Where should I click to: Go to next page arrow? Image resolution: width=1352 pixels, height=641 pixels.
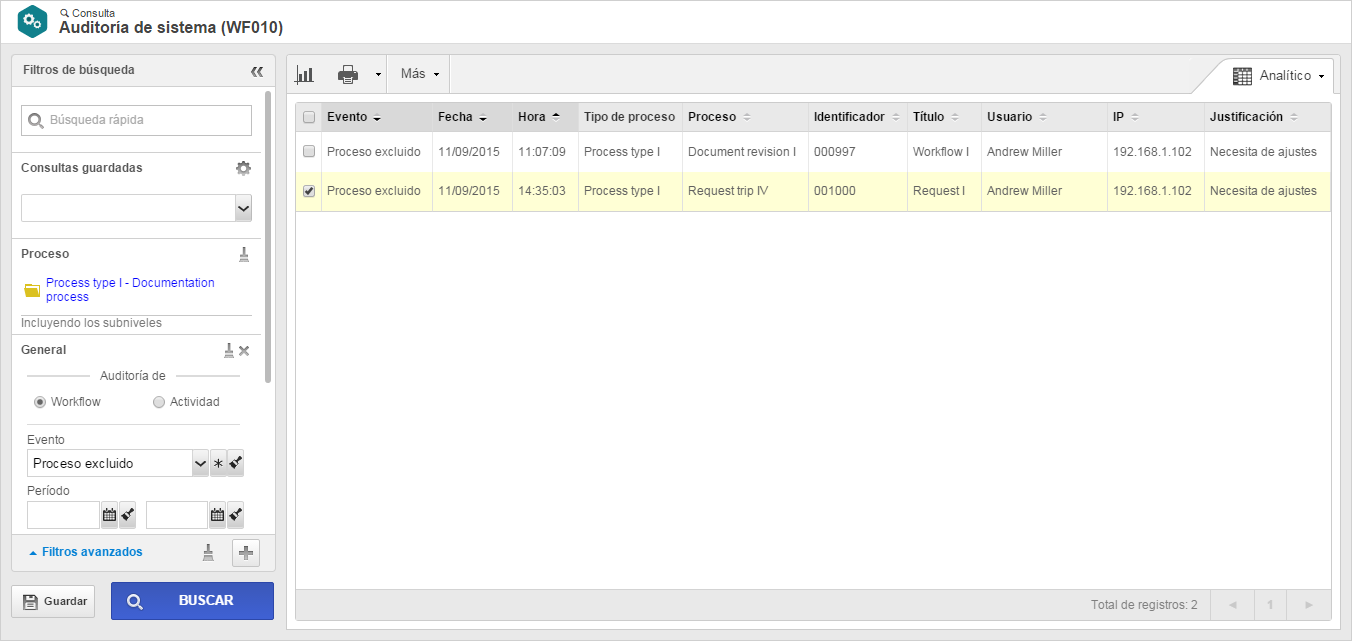coord(1308,605)
